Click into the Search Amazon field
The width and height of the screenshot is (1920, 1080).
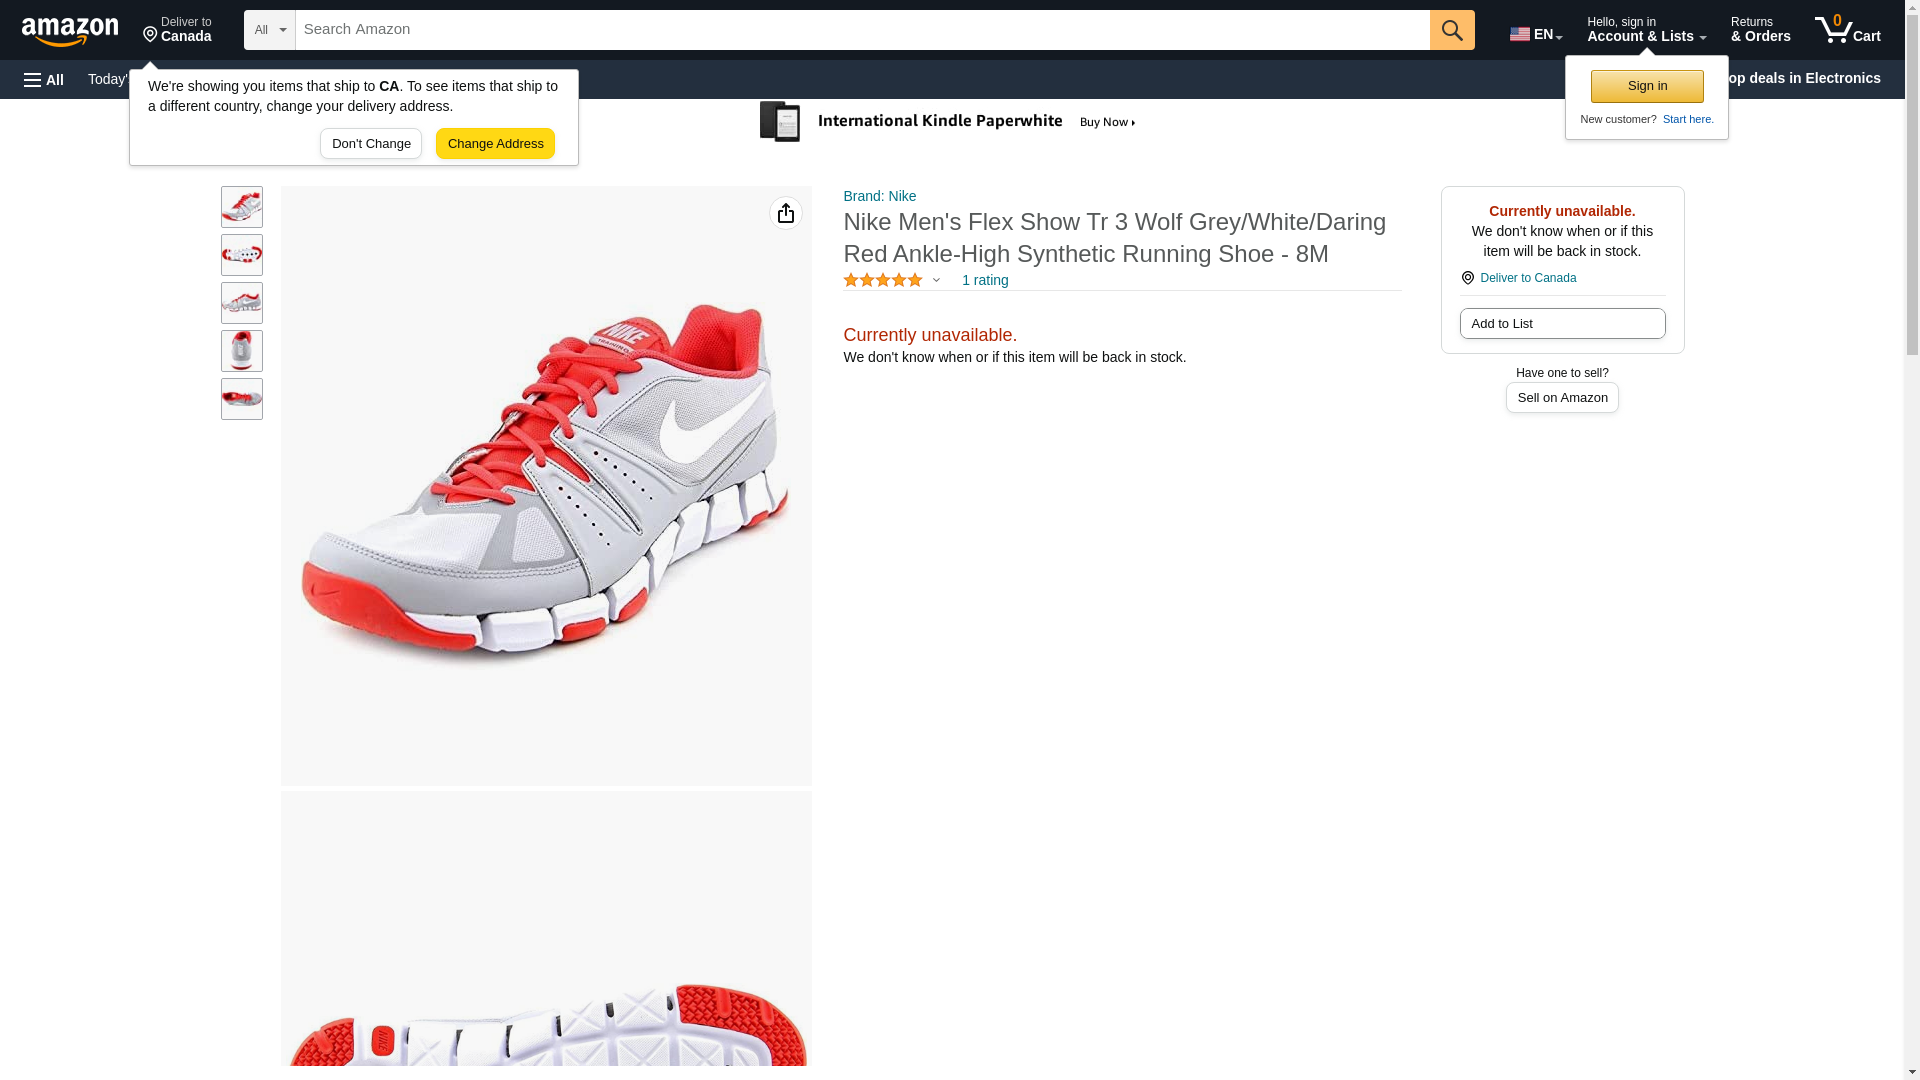(x=861, y=30)
